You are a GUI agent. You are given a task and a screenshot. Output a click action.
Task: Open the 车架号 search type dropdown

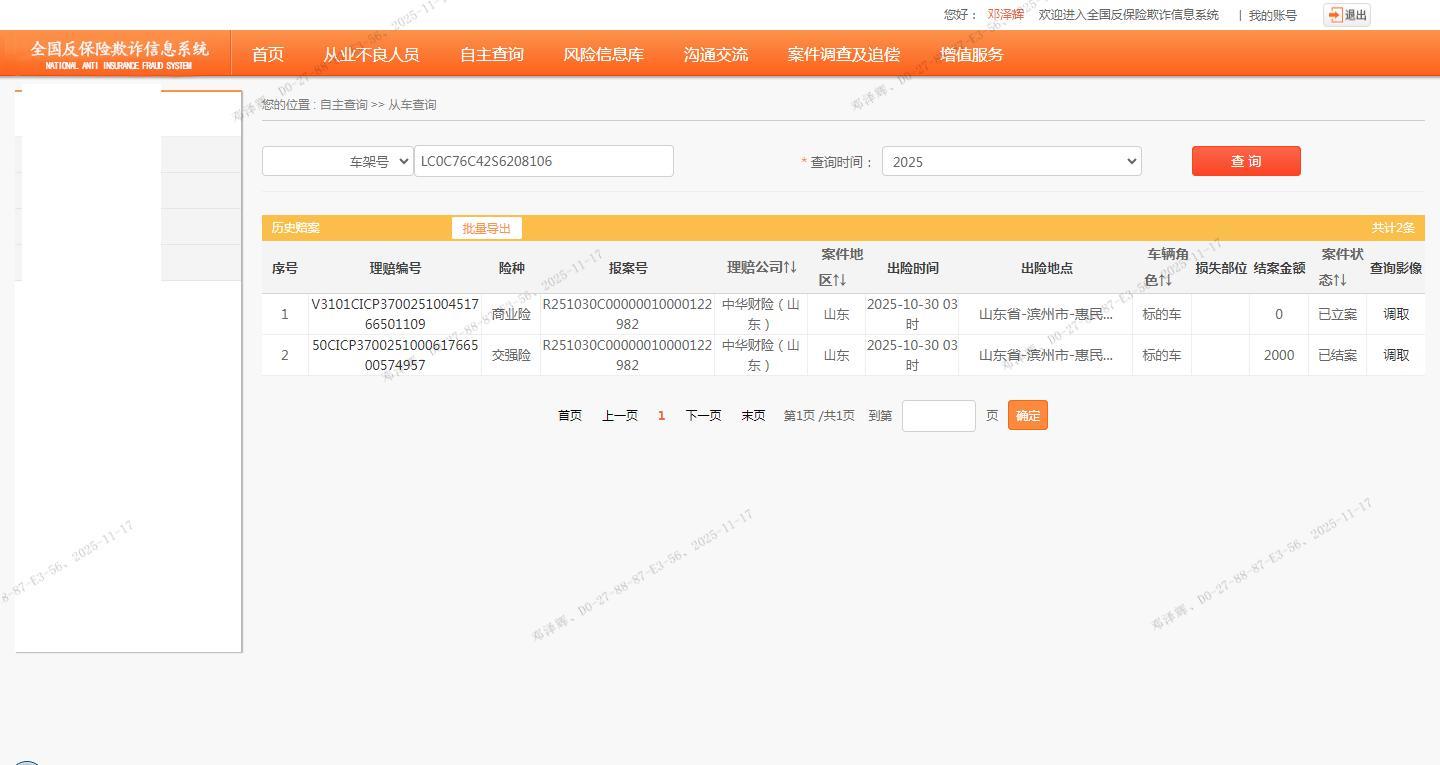pyautogui.click(x=338, y=161)
